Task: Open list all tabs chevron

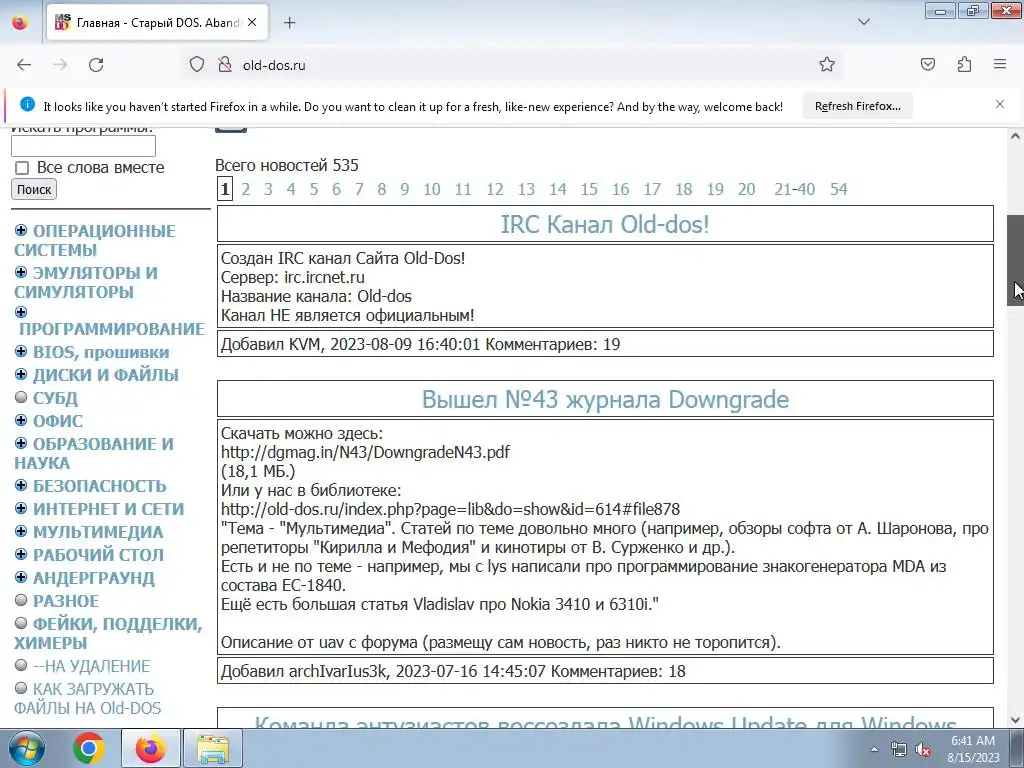Action: coord(863,22)
